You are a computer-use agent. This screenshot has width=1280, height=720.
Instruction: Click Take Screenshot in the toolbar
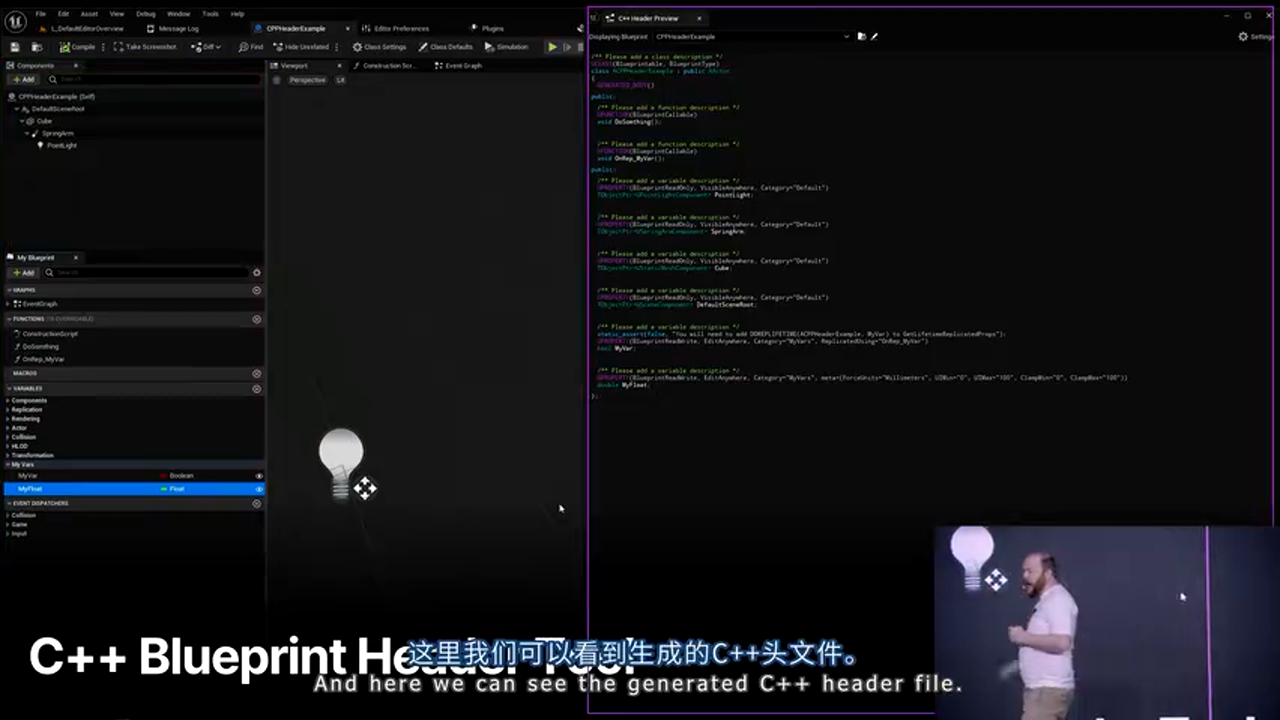(x=145, y=47)
